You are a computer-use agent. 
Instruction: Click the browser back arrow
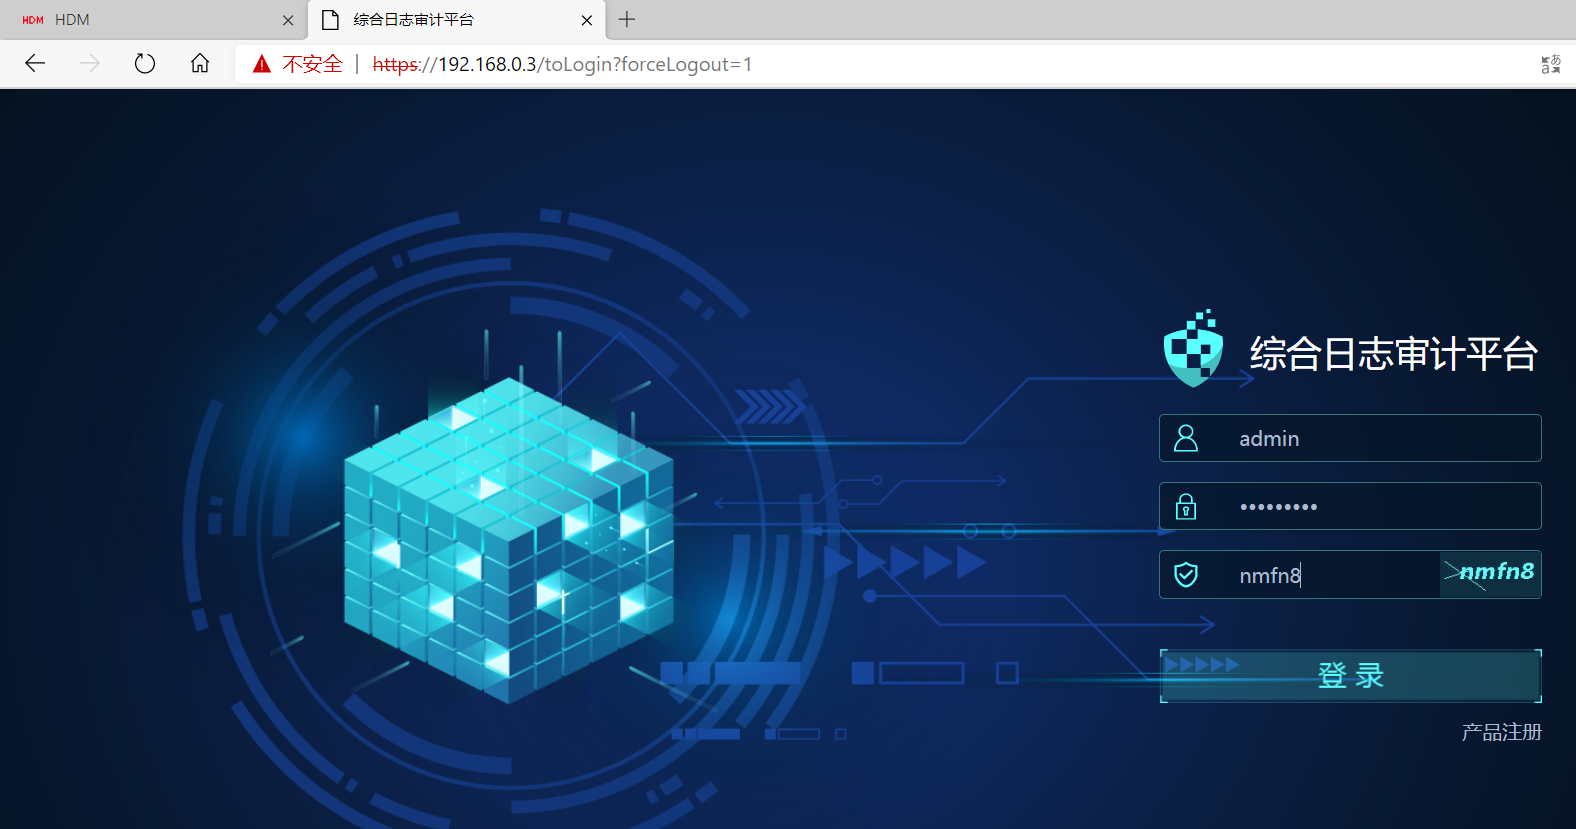35,64
